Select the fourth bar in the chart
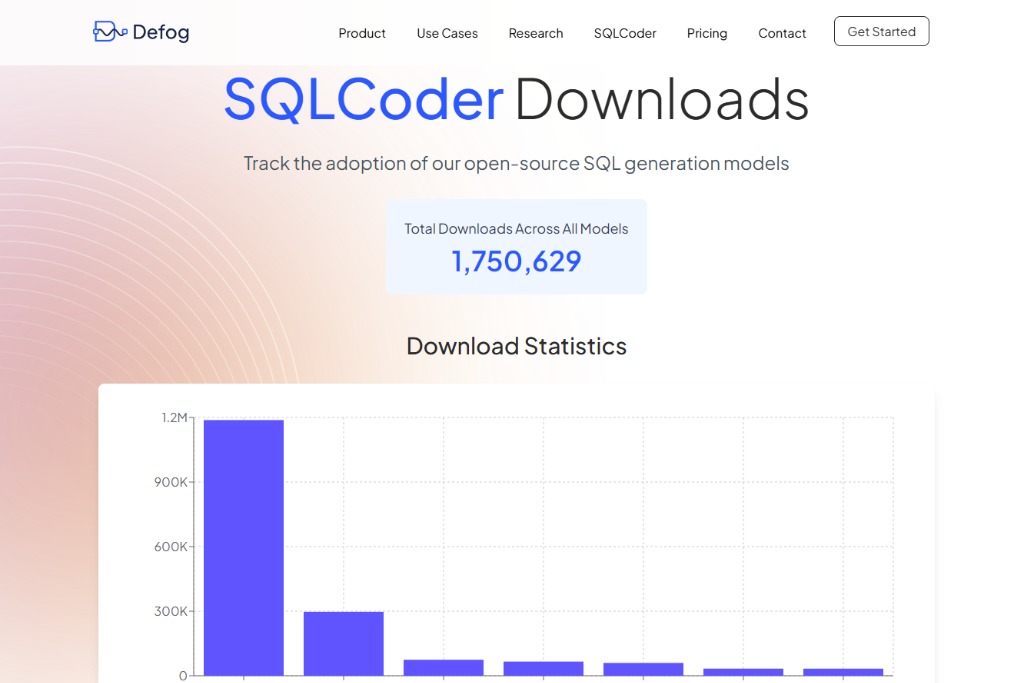Image resolution: width=1024 pixels, height=683 pixels. [x=544, y=668]
